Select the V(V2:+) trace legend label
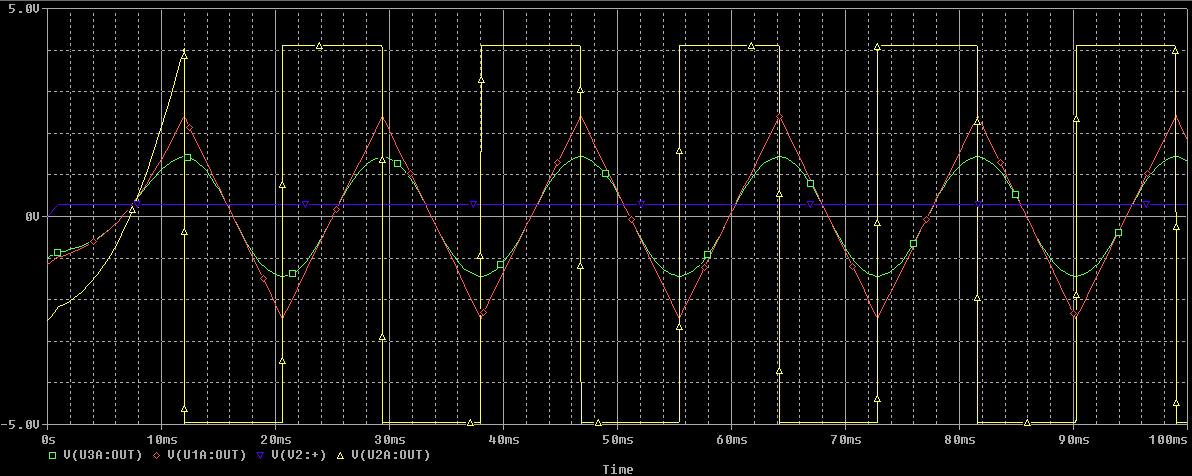 [300, 455]
